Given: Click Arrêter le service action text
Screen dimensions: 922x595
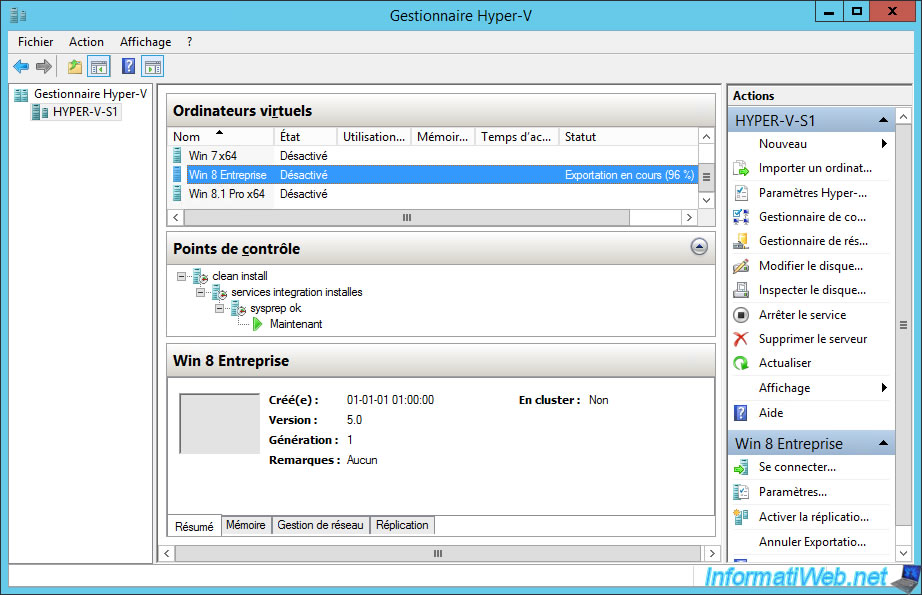Looking at the screenshot, I should click(803, 315).
